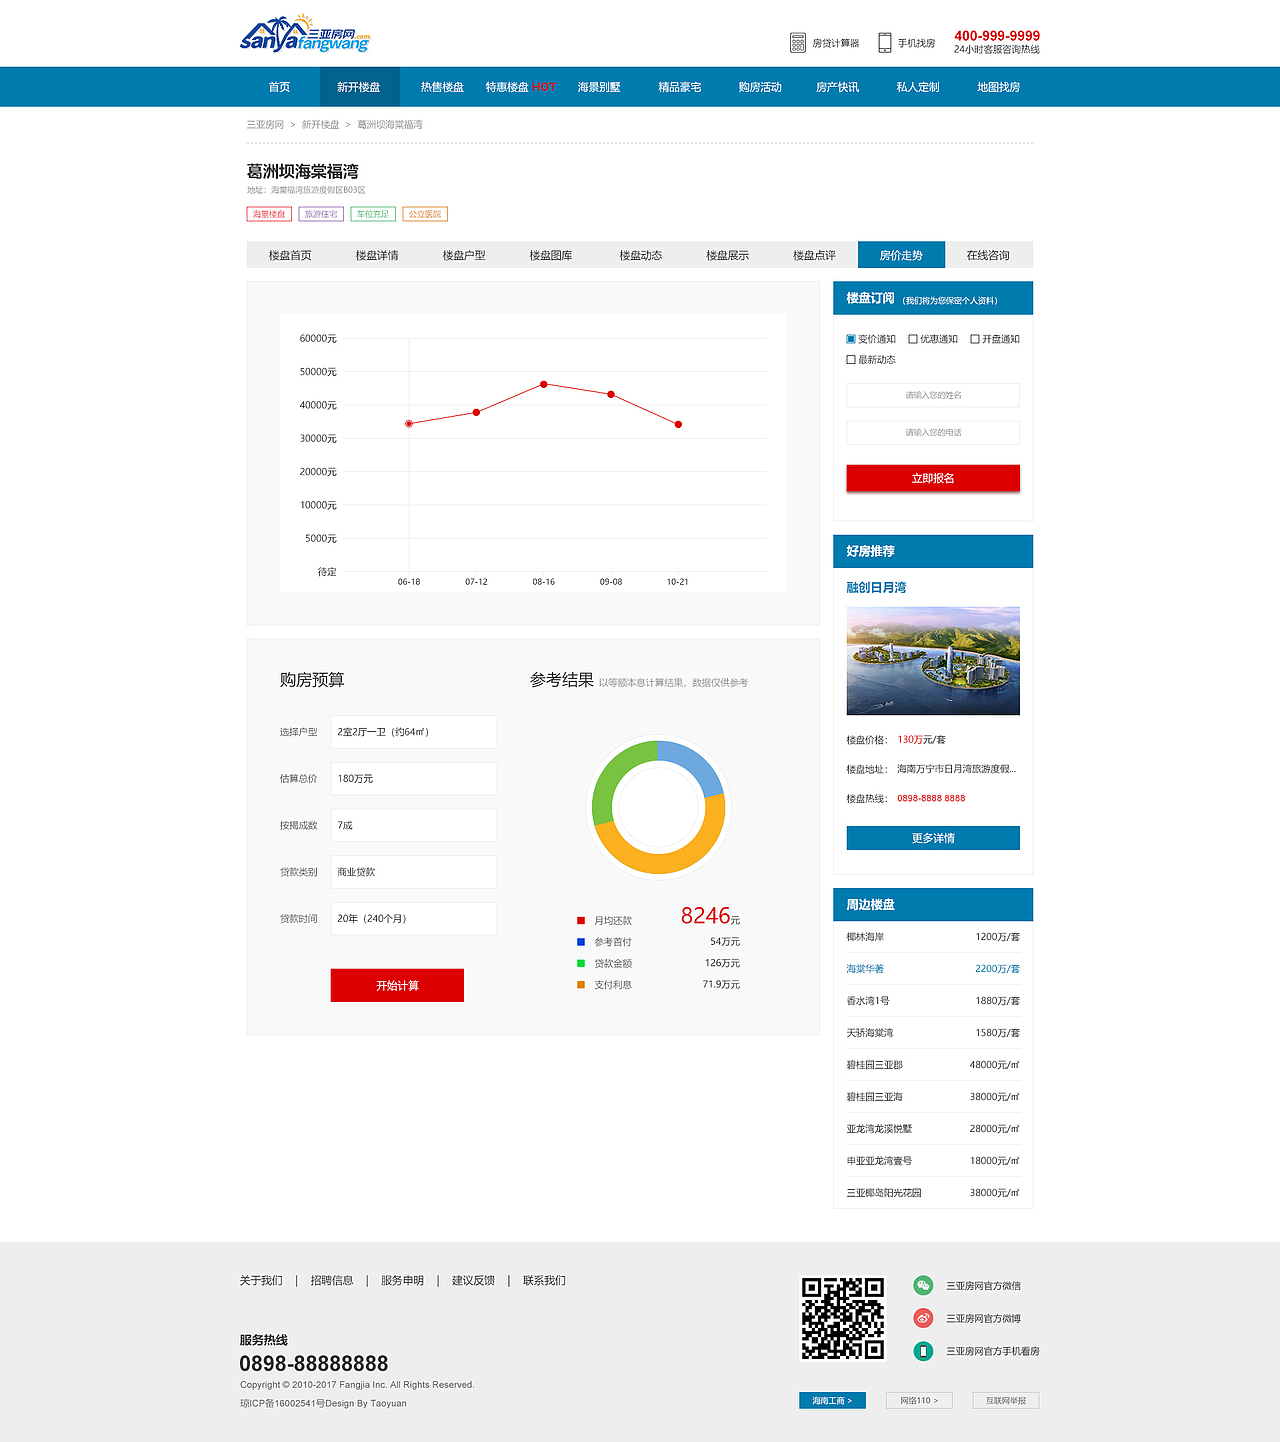Click the red 月均还款 legend square
The image size is (1280, 1442).
click(581, 921)
